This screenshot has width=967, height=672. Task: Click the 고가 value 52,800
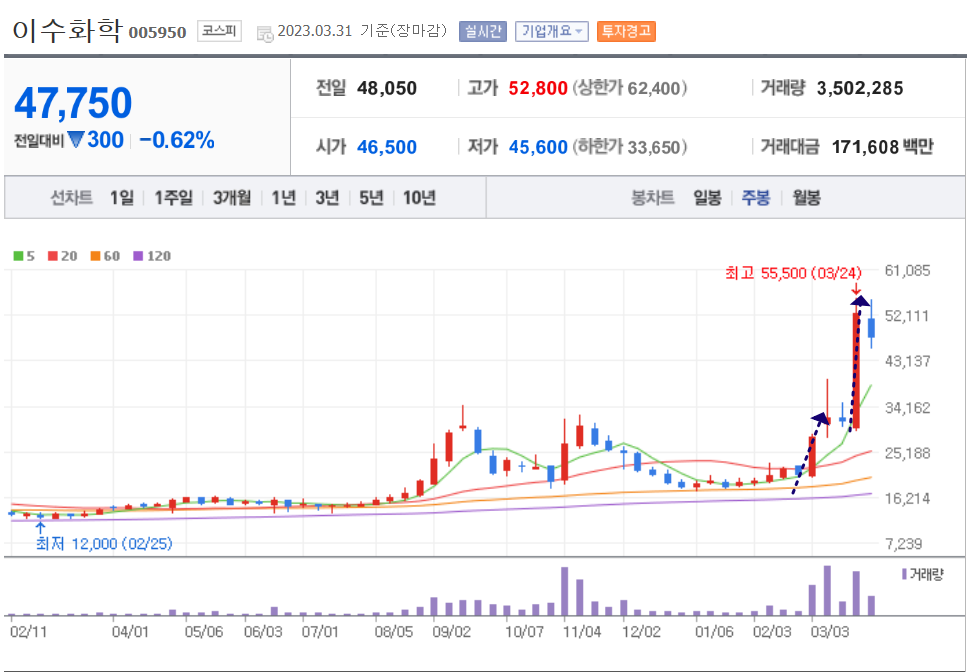click(x=538, y=88)
